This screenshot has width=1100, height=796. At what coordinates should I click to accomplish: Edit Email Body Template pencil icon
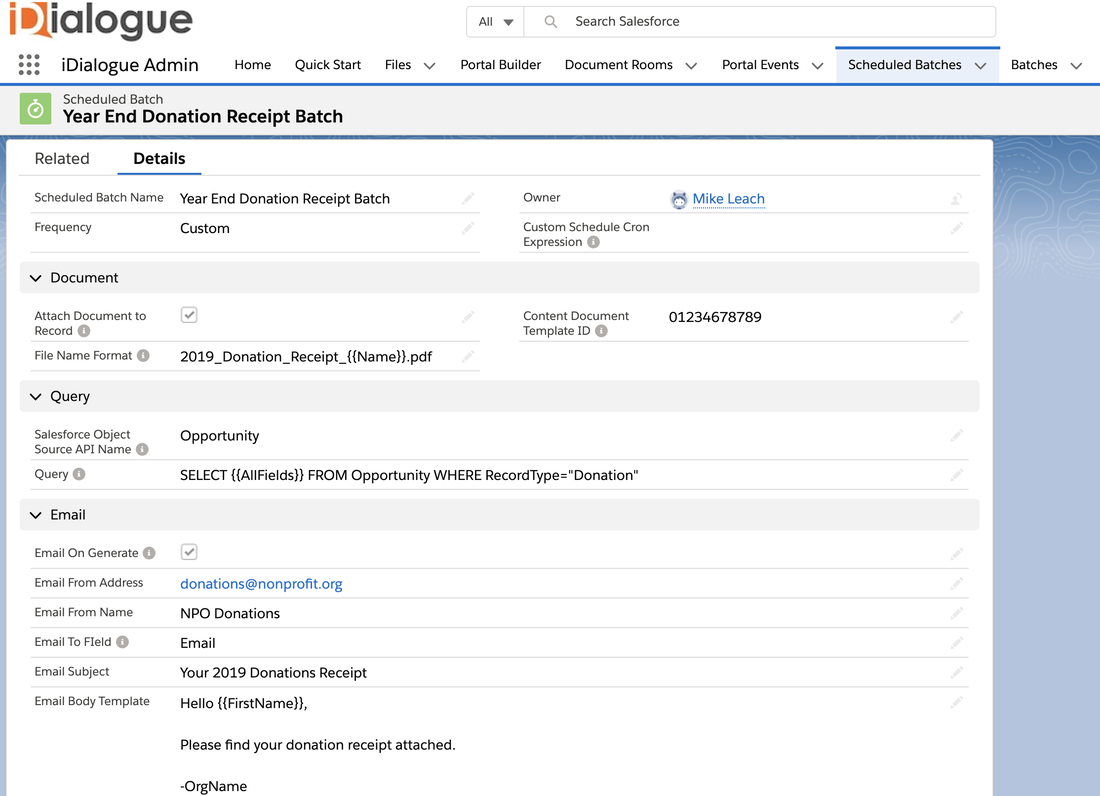(956, 702)
